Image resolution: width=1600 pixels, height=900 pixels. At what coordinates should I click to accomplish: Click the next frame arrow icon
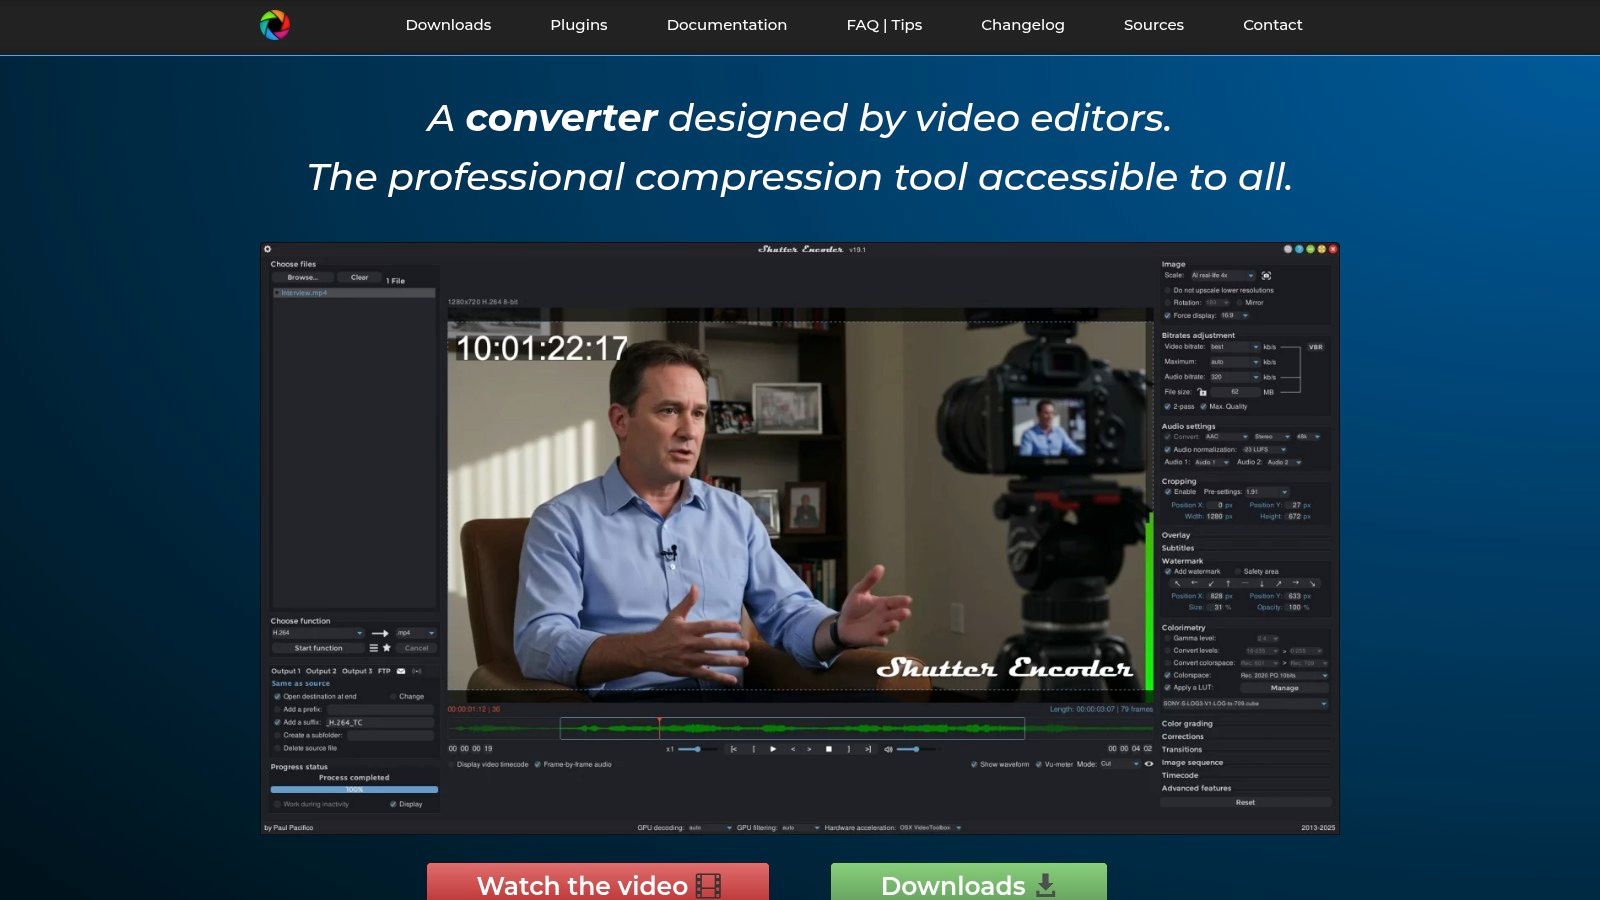pyautogui.click(x=809, y=749)
